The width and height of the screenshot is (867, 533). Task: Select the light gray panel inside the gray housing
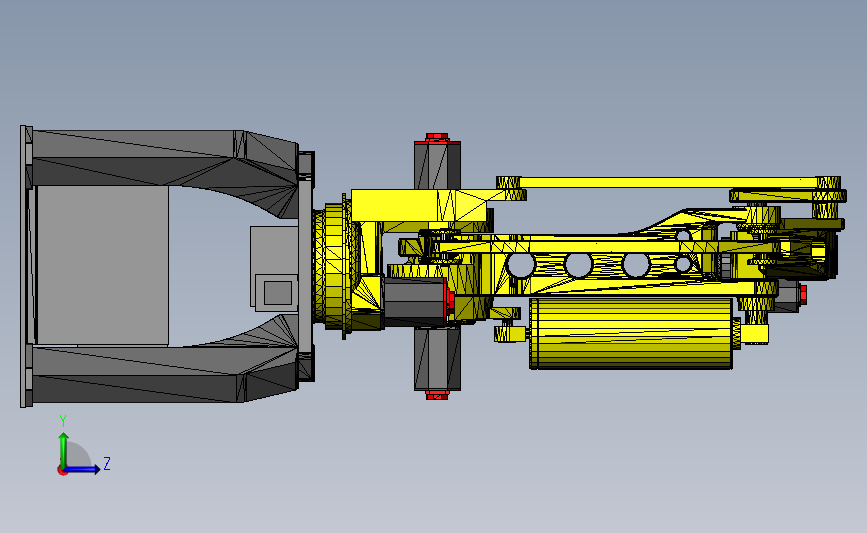click(103, 265)
